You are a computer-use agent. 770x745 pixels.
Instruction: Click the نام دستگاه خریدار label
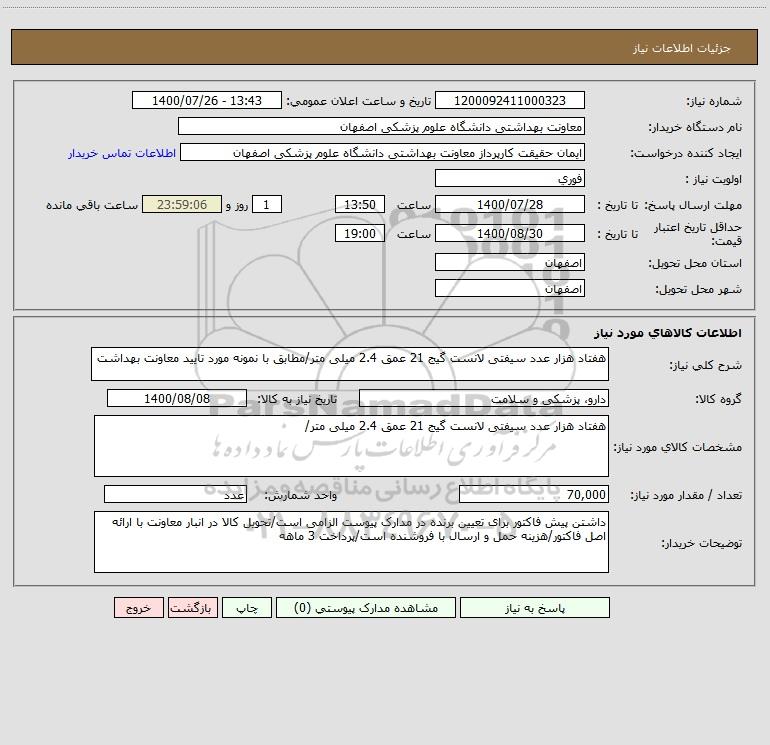click(x=695, y=127)
